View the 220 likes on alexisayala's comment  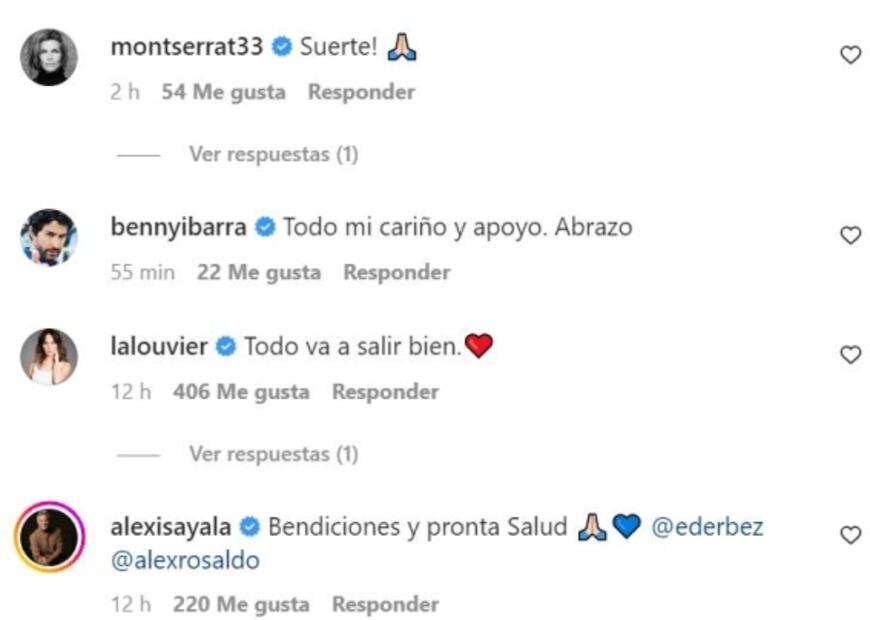point(241,605)
